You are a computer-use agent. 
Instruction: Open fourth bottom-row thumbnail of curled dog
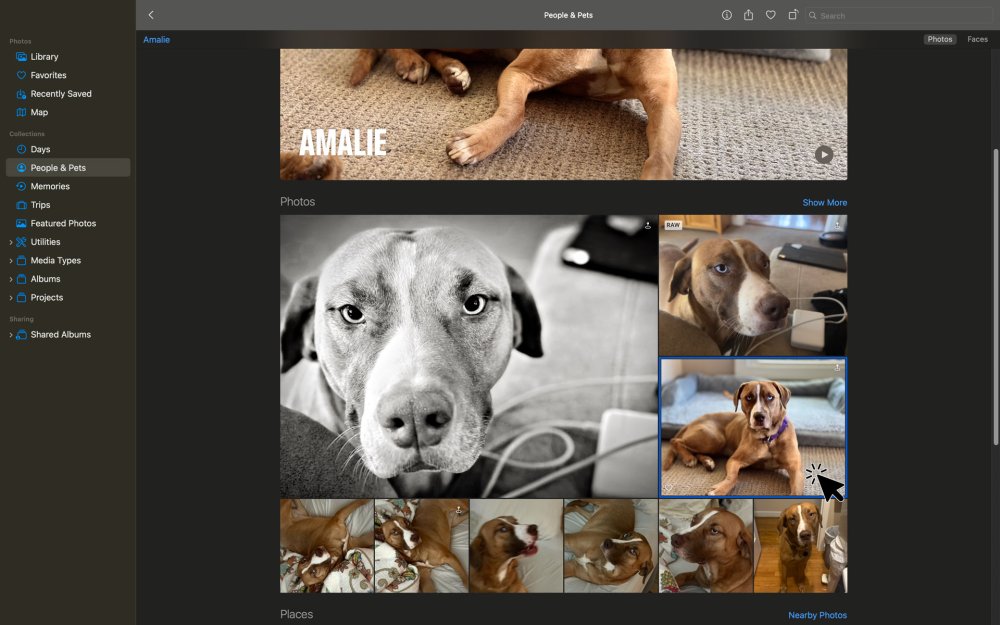pyautogui.click(x=611, y=546)
